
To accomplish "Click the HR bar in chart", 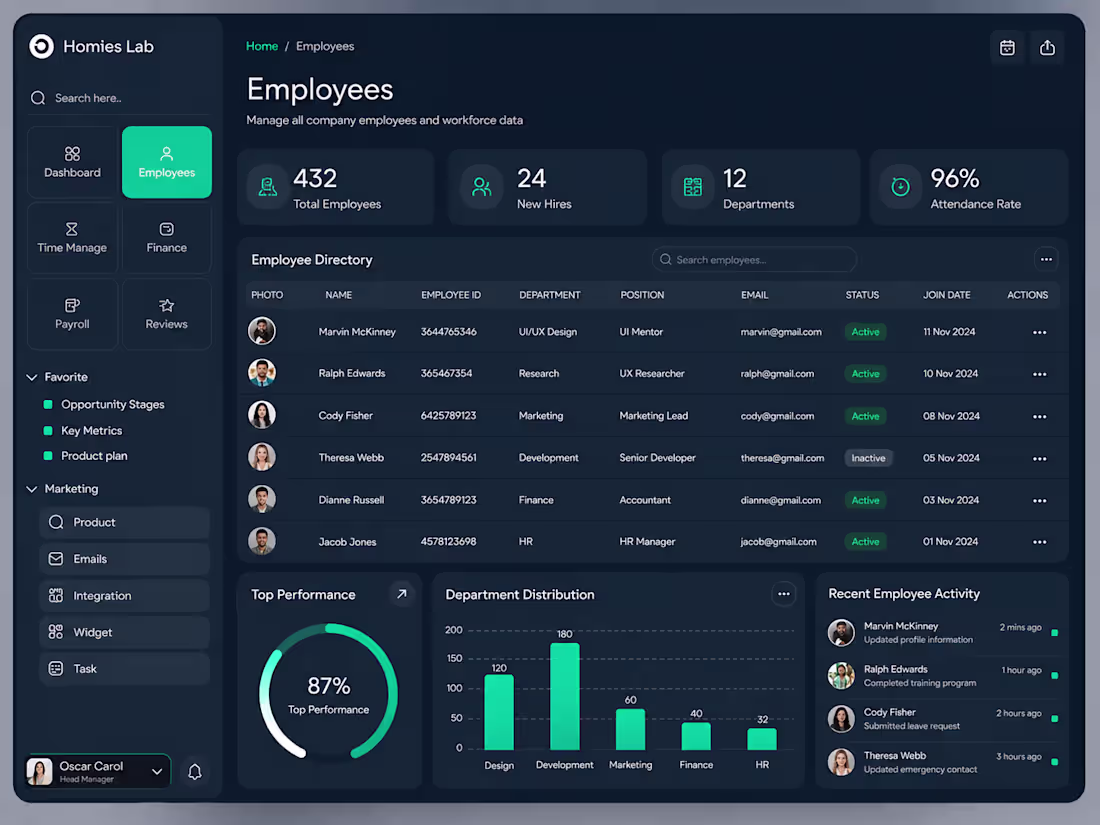I will click(761, 739).
